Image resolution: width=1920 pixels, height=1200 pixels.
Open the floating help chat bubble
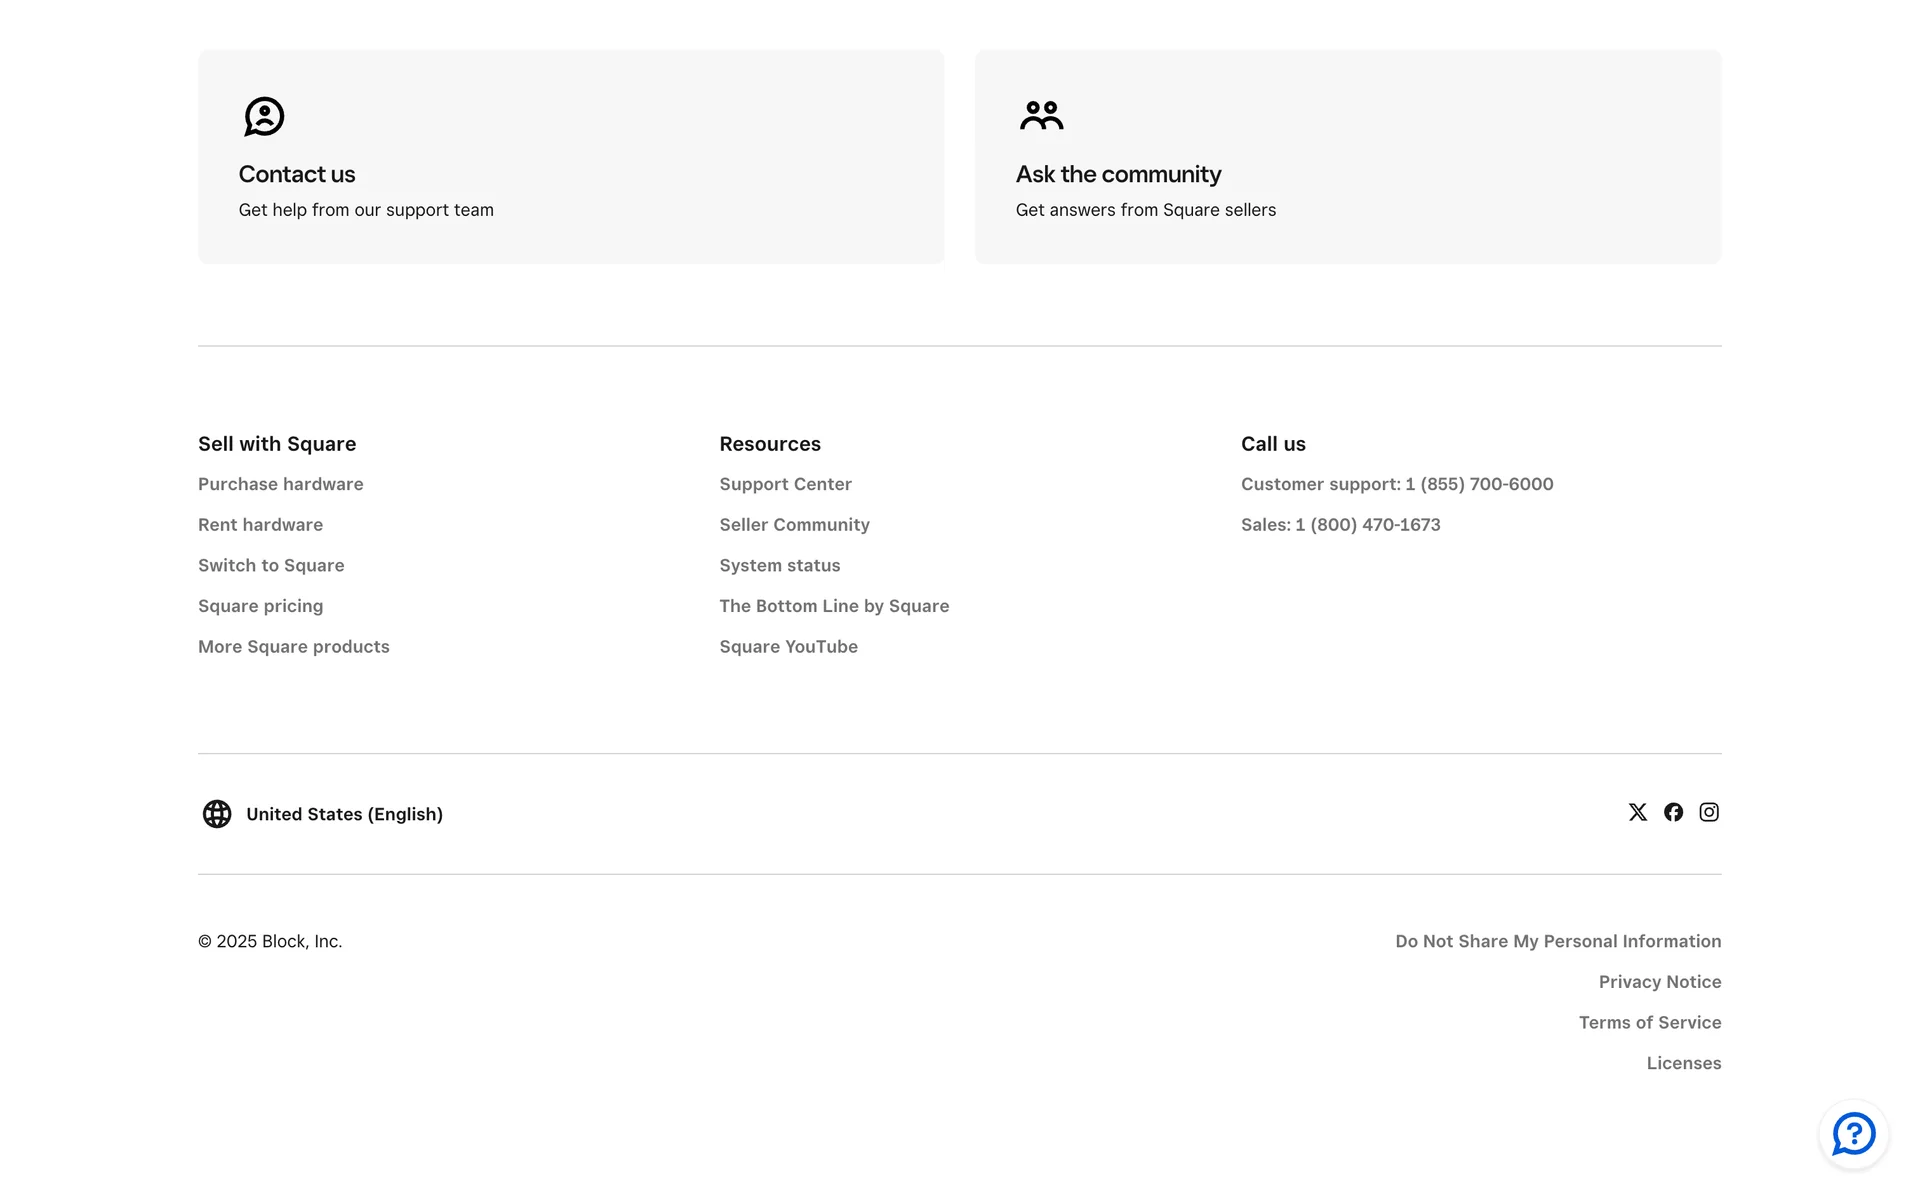pos(1853,1134)
